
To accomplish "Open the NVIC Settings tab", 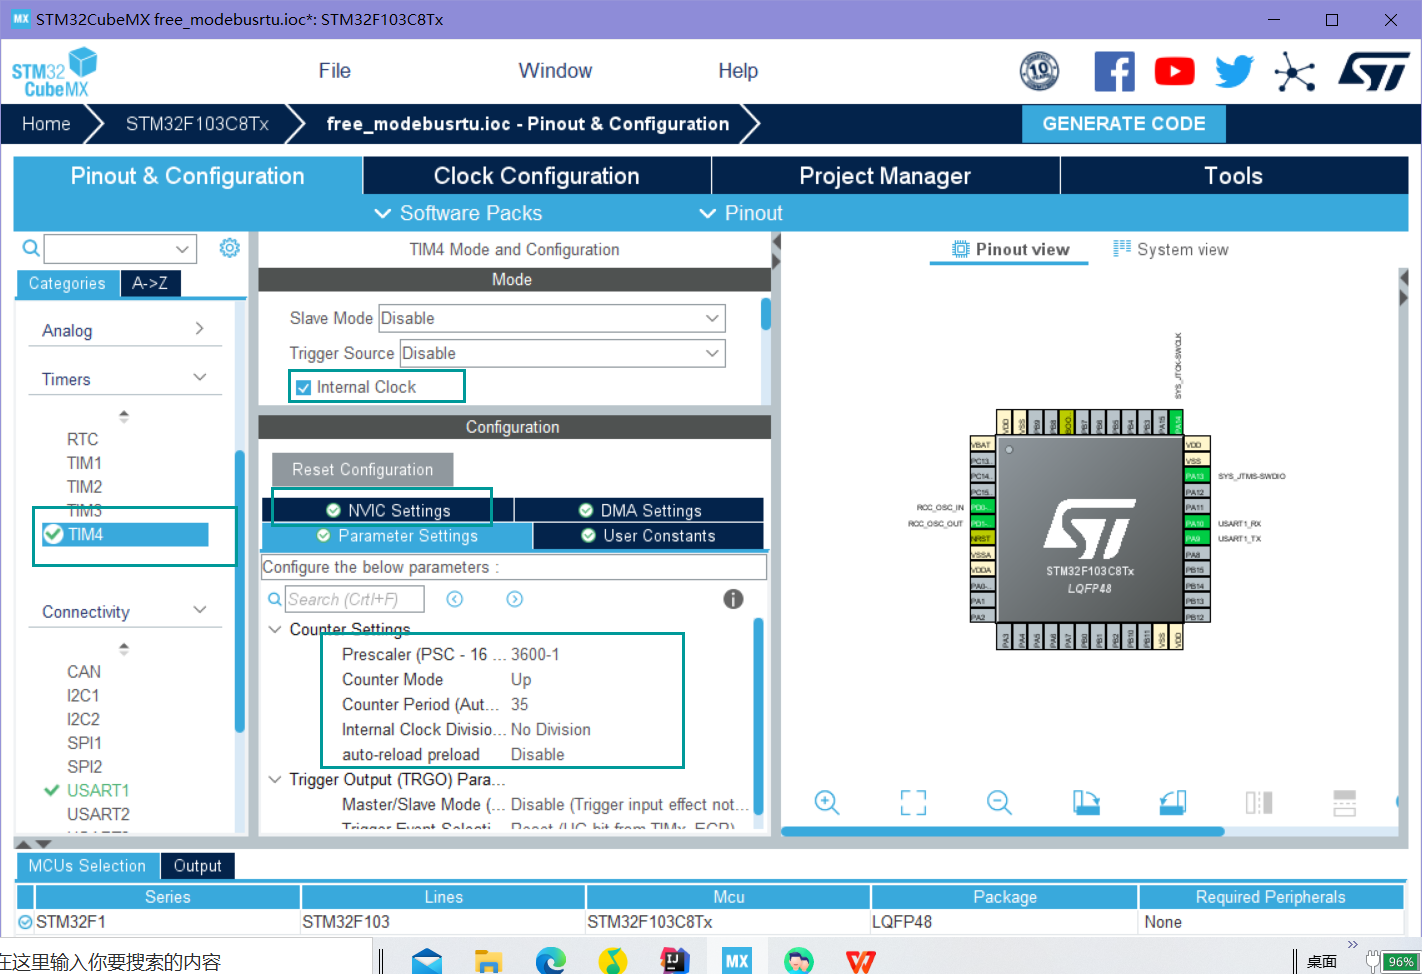I will tap(388, 510).
